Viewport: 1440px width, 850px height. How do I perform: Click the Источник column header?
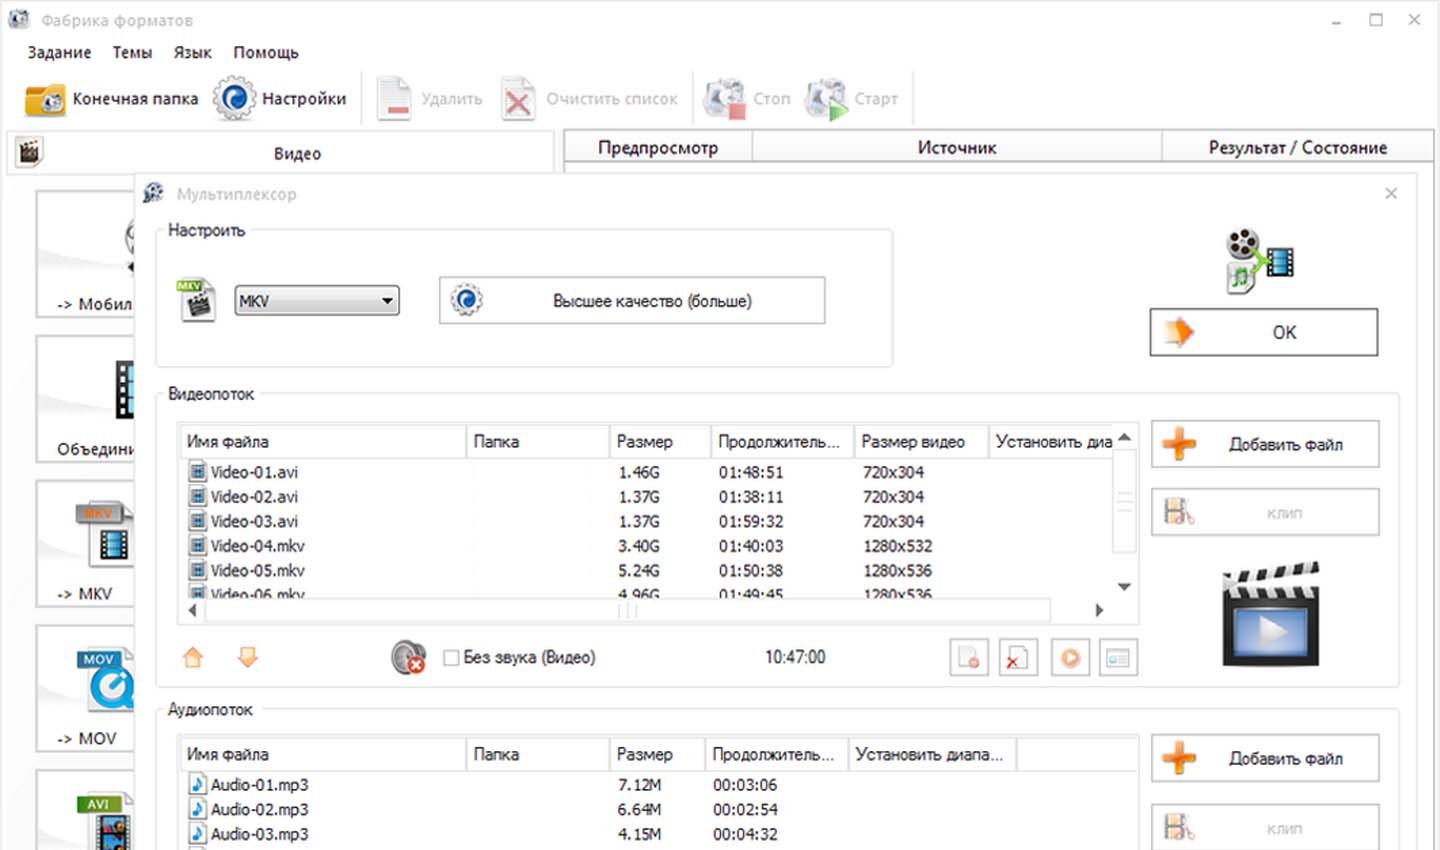coord(957,147)
